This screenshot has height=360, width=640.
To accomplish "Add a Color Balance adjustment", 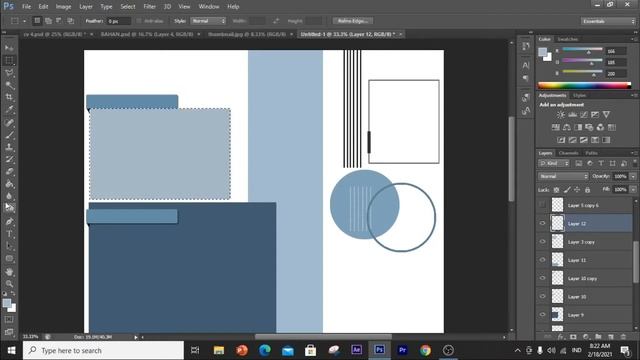I will point(567,127).
